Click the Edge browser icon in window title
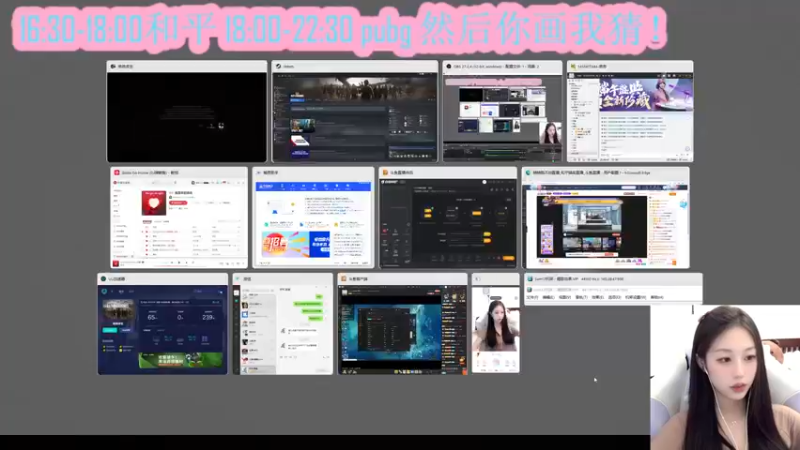Image resolution: width=800 pixels, height=450 pixels. pyautogui.click(x=529, y=172)
